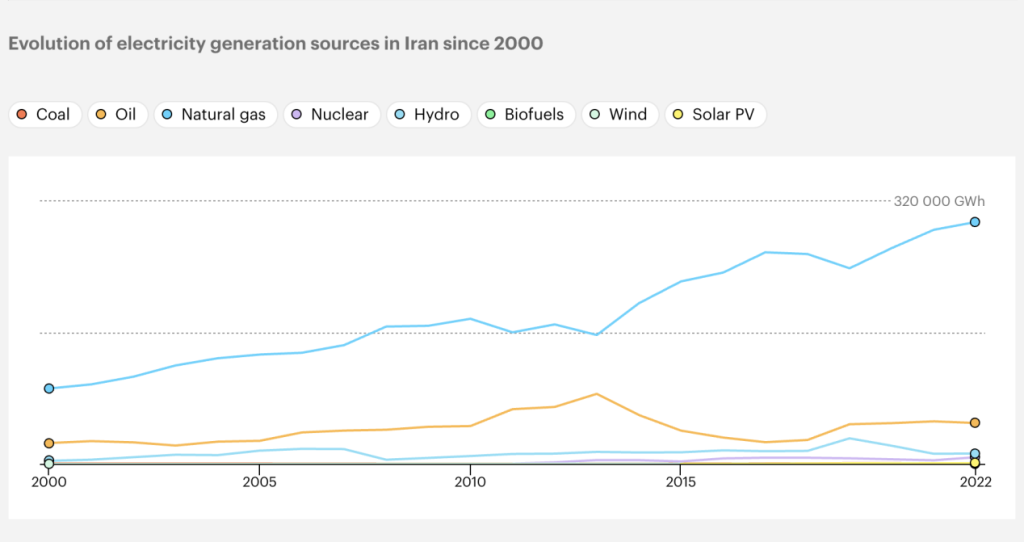
Task: Click the Oil line peak near 2013
Action: pos(596,394)
